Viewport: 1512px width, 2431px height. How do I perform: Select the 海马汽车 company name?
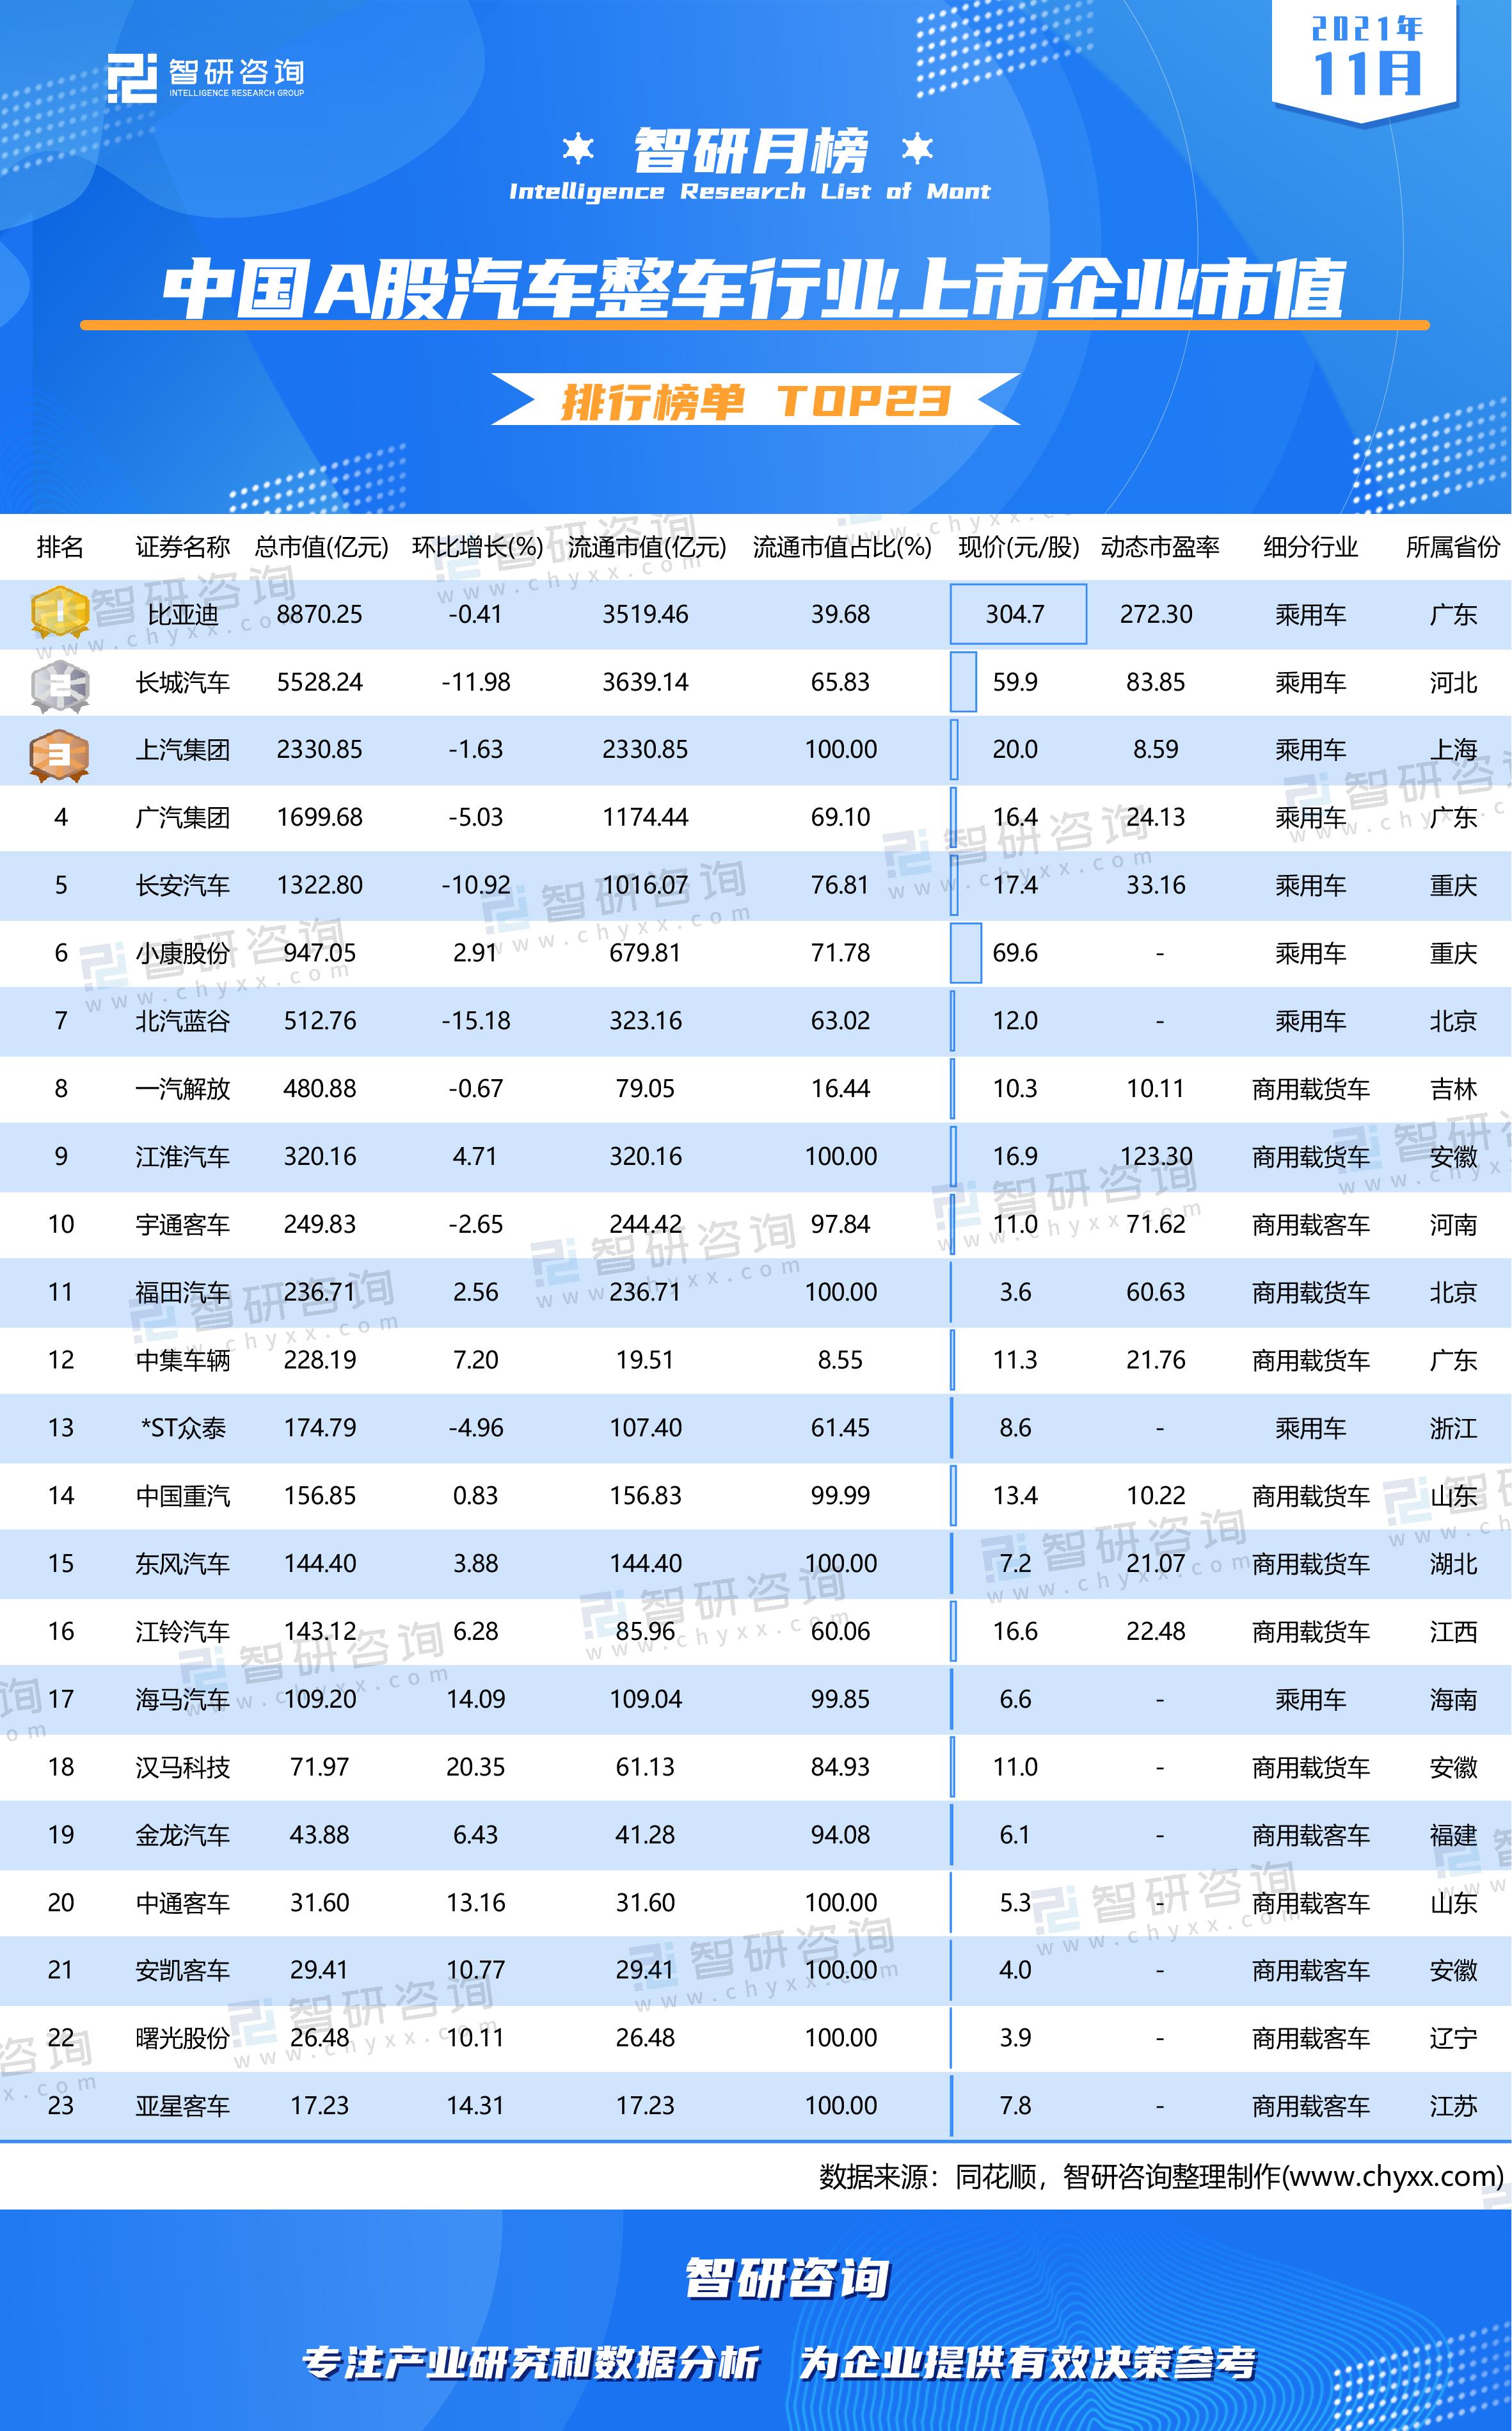(183, 1699)
